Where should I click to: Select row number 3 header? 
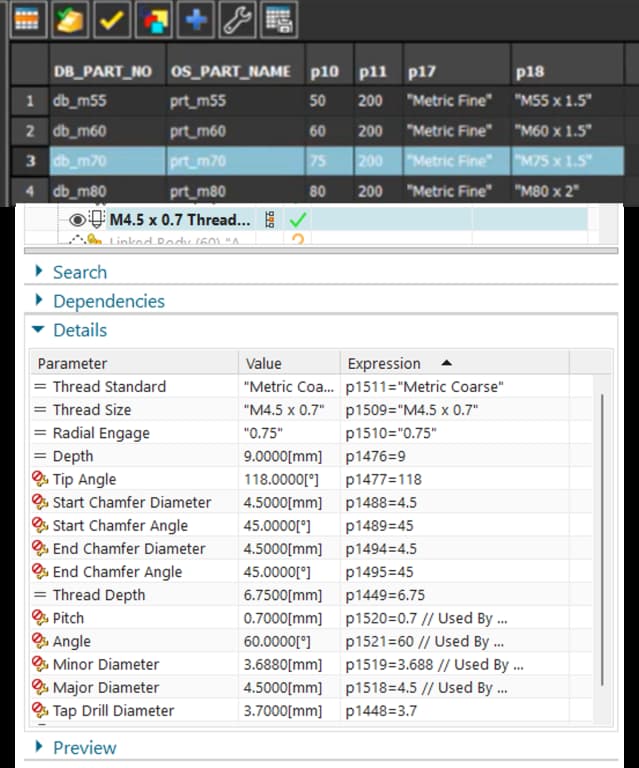click(30, 161)
